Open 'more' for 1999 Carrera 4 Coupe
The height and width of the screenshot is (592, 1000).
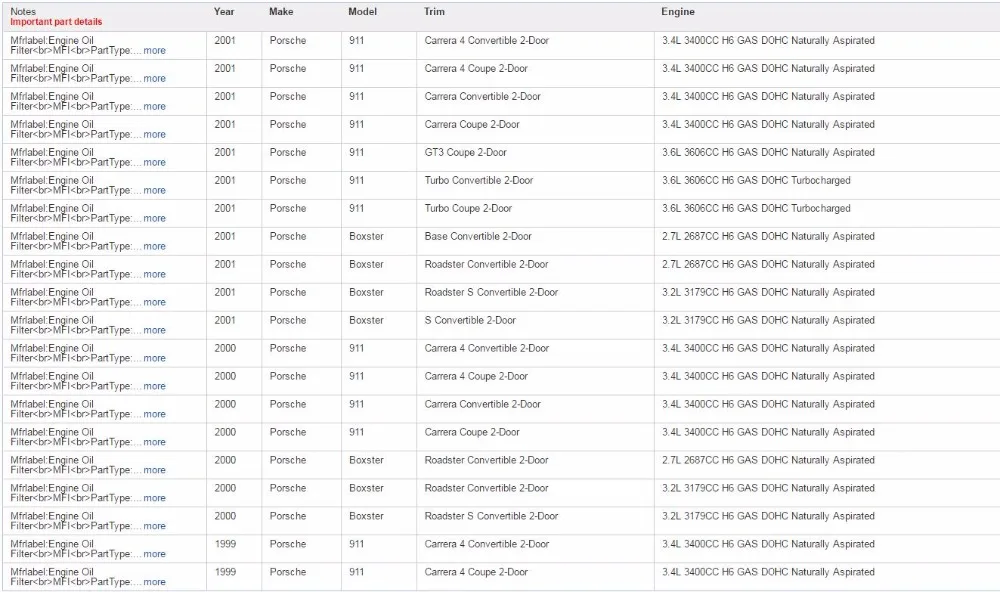click(154, 582)
